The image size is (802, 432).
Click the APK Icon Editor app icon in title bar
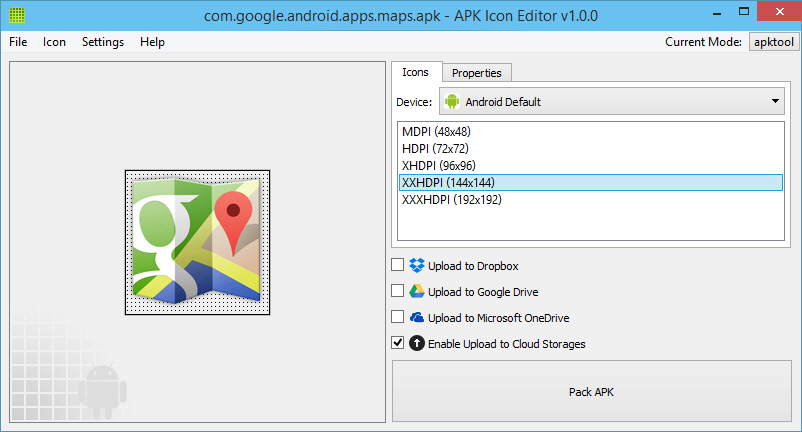17,15
